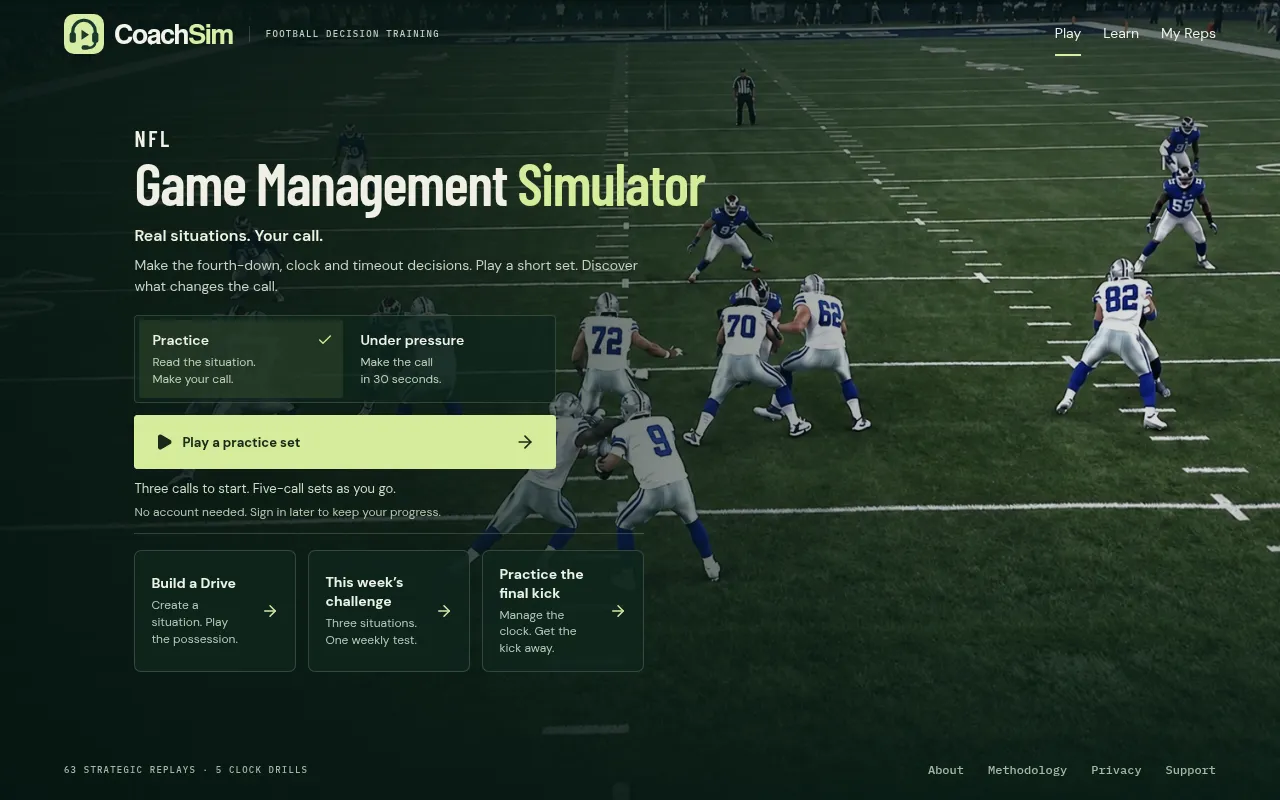Viewport: 1280px width, 800px height.
Task: Open the Privacy footer link
Action: pos(1116,770)
